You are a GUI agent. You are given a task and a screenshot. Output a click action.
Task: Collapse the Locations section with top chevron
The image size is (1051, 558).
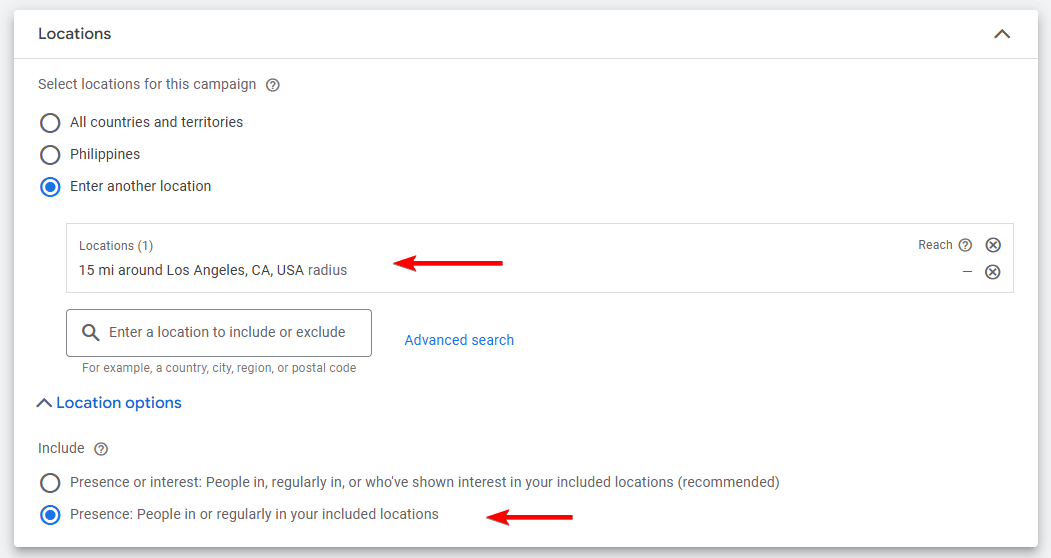click(x=1001, y=34)
